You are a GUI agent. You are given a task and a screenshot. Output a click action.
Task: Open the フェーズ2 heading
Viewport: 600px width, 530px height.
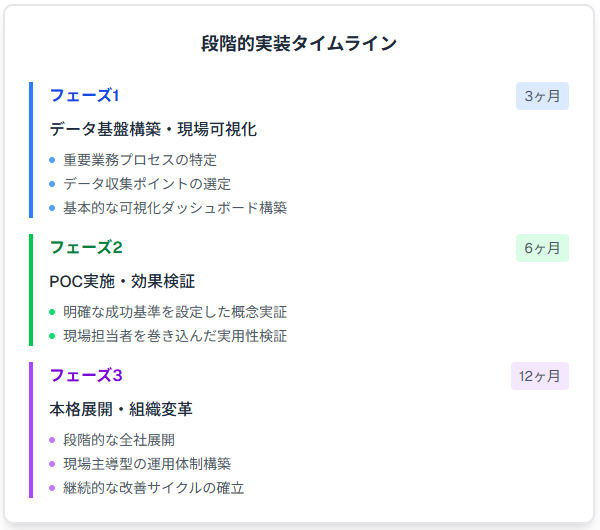(86, 247)
